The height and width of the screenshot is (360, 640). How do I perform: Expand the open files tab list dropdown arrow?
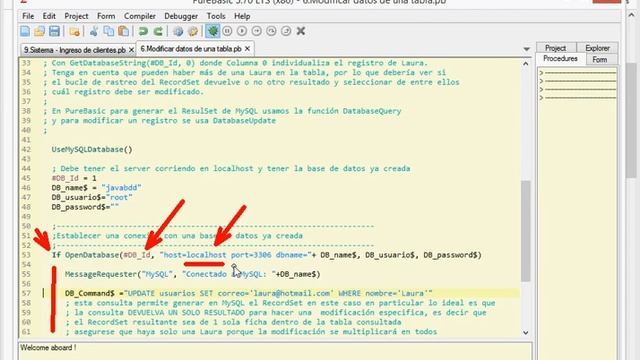pos(527,49)
